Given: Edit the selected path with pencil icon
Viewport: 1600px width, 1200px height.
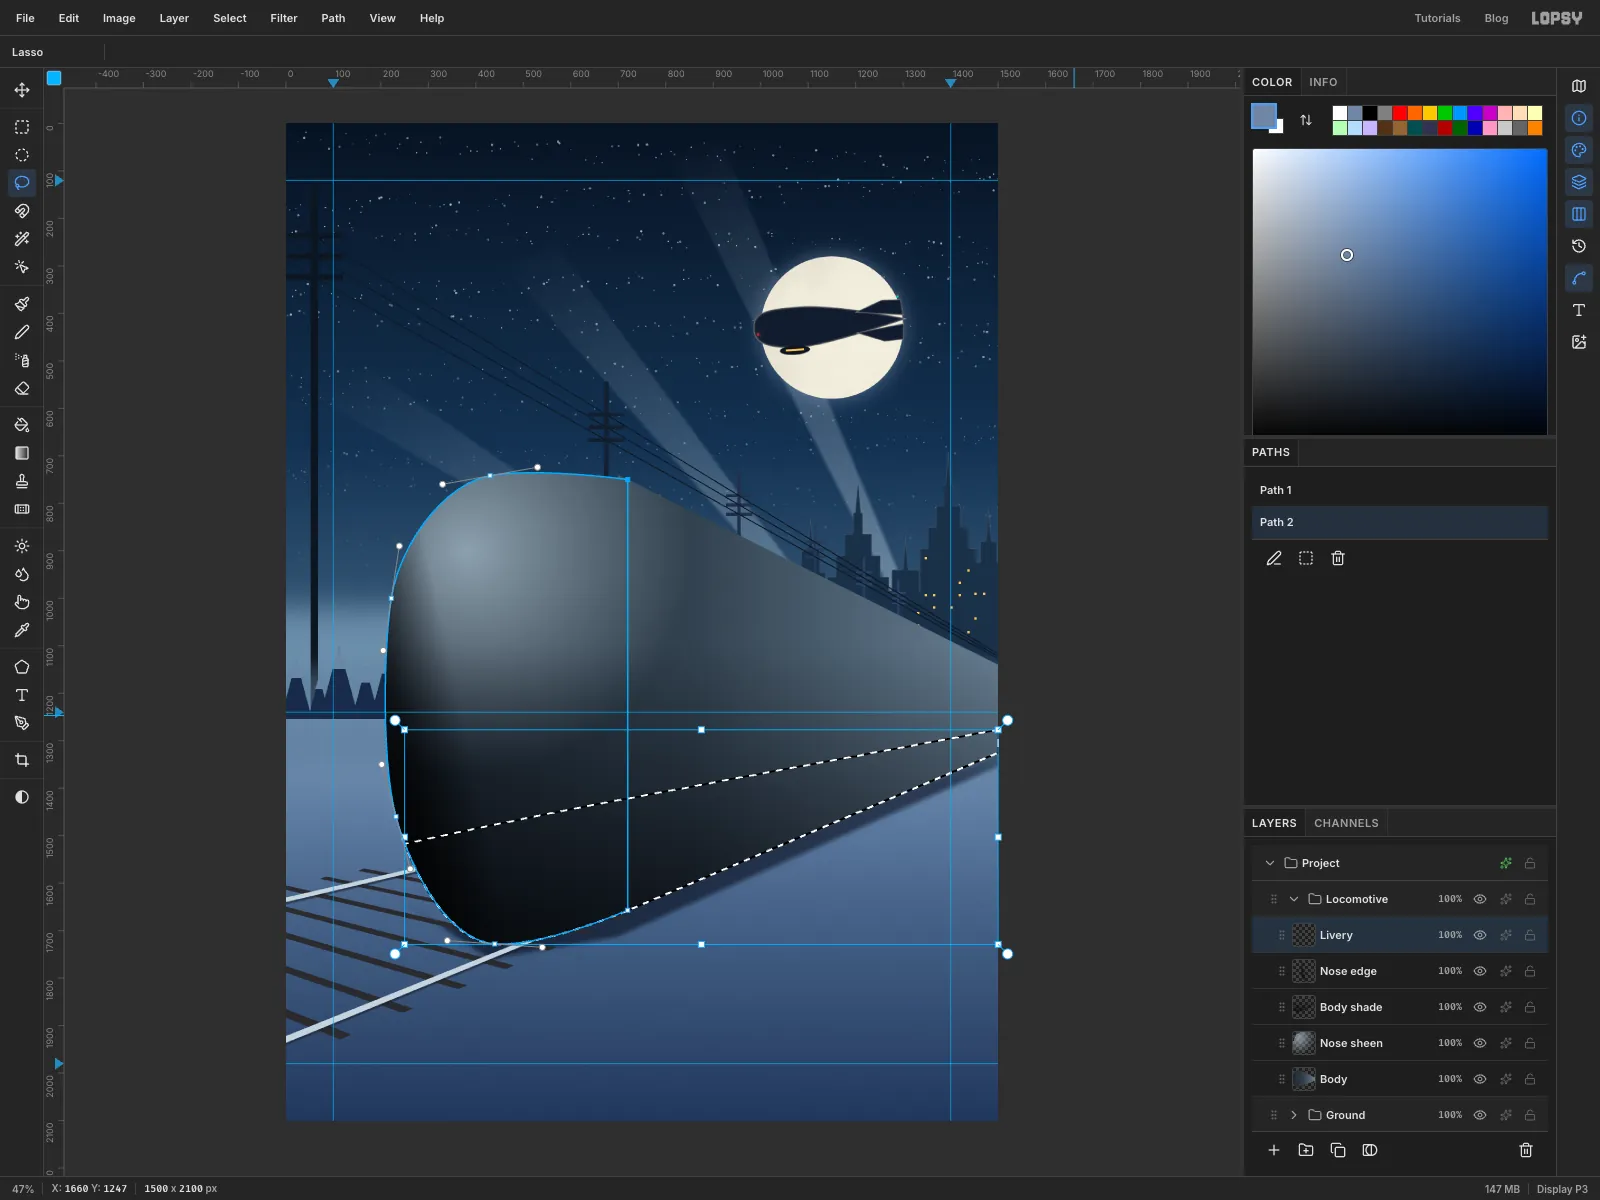Looking at the screenshot, I should pyautogui.click(x=1274, y=558).
